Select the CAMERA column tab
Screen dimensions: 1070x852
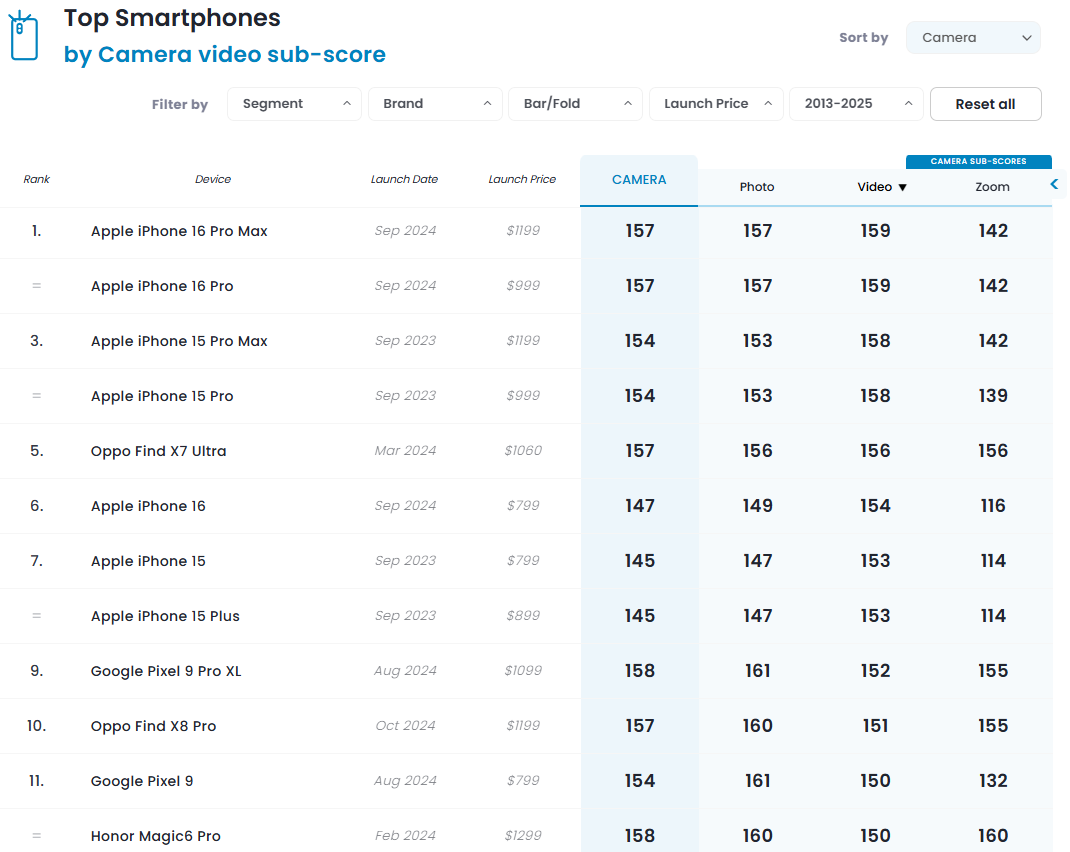[x=639, y=180]
